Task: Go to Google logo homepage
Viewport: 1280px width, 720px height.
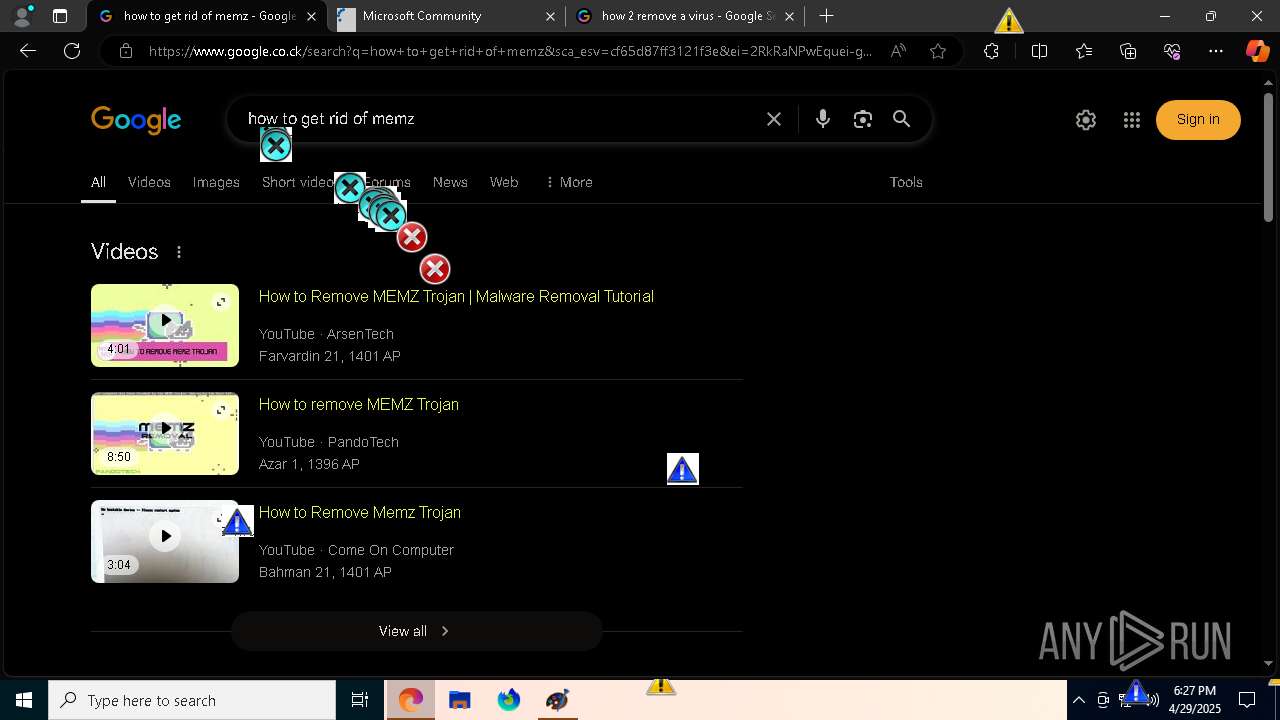Action: pyautogui.click(x=136, y=120)
